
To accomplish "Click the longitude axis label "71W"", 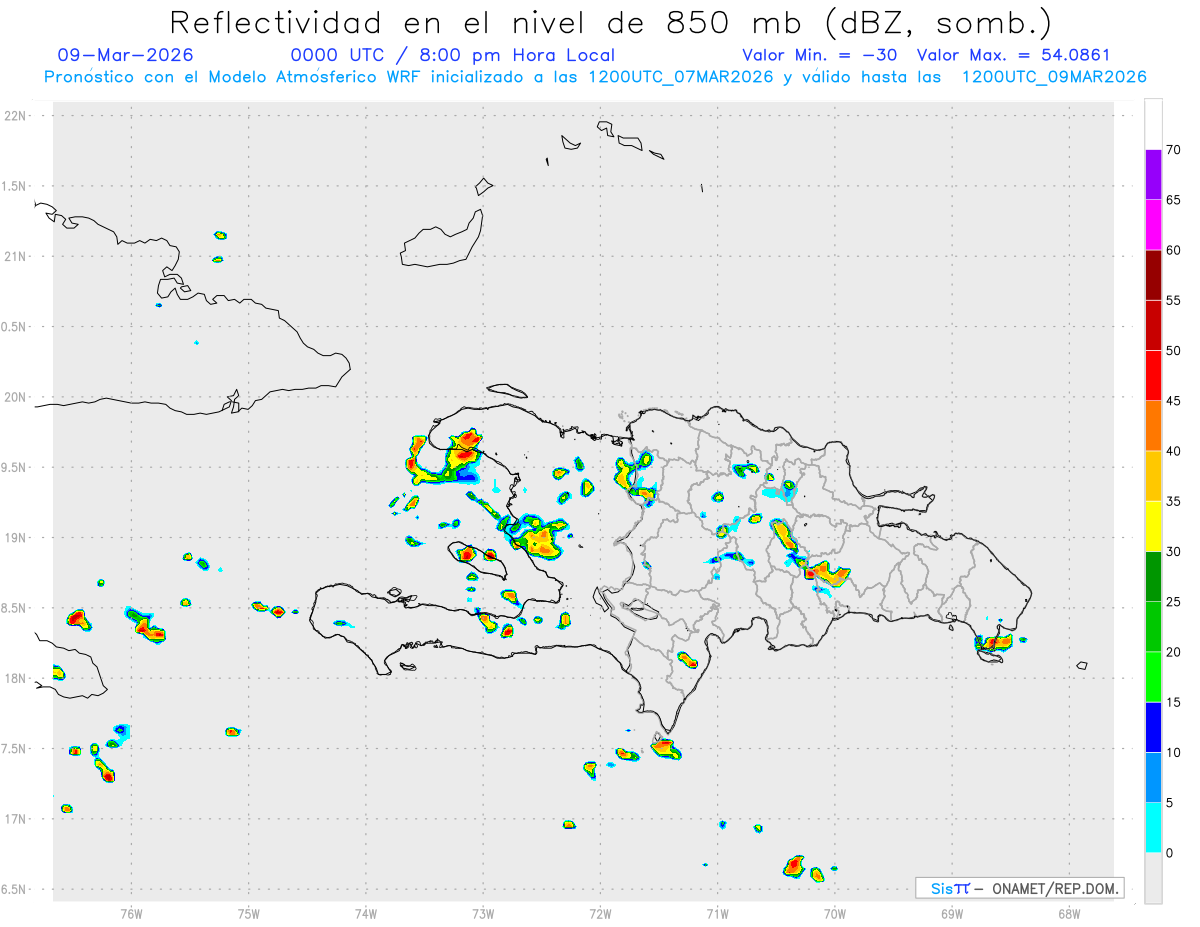I will tap(717, 913).
